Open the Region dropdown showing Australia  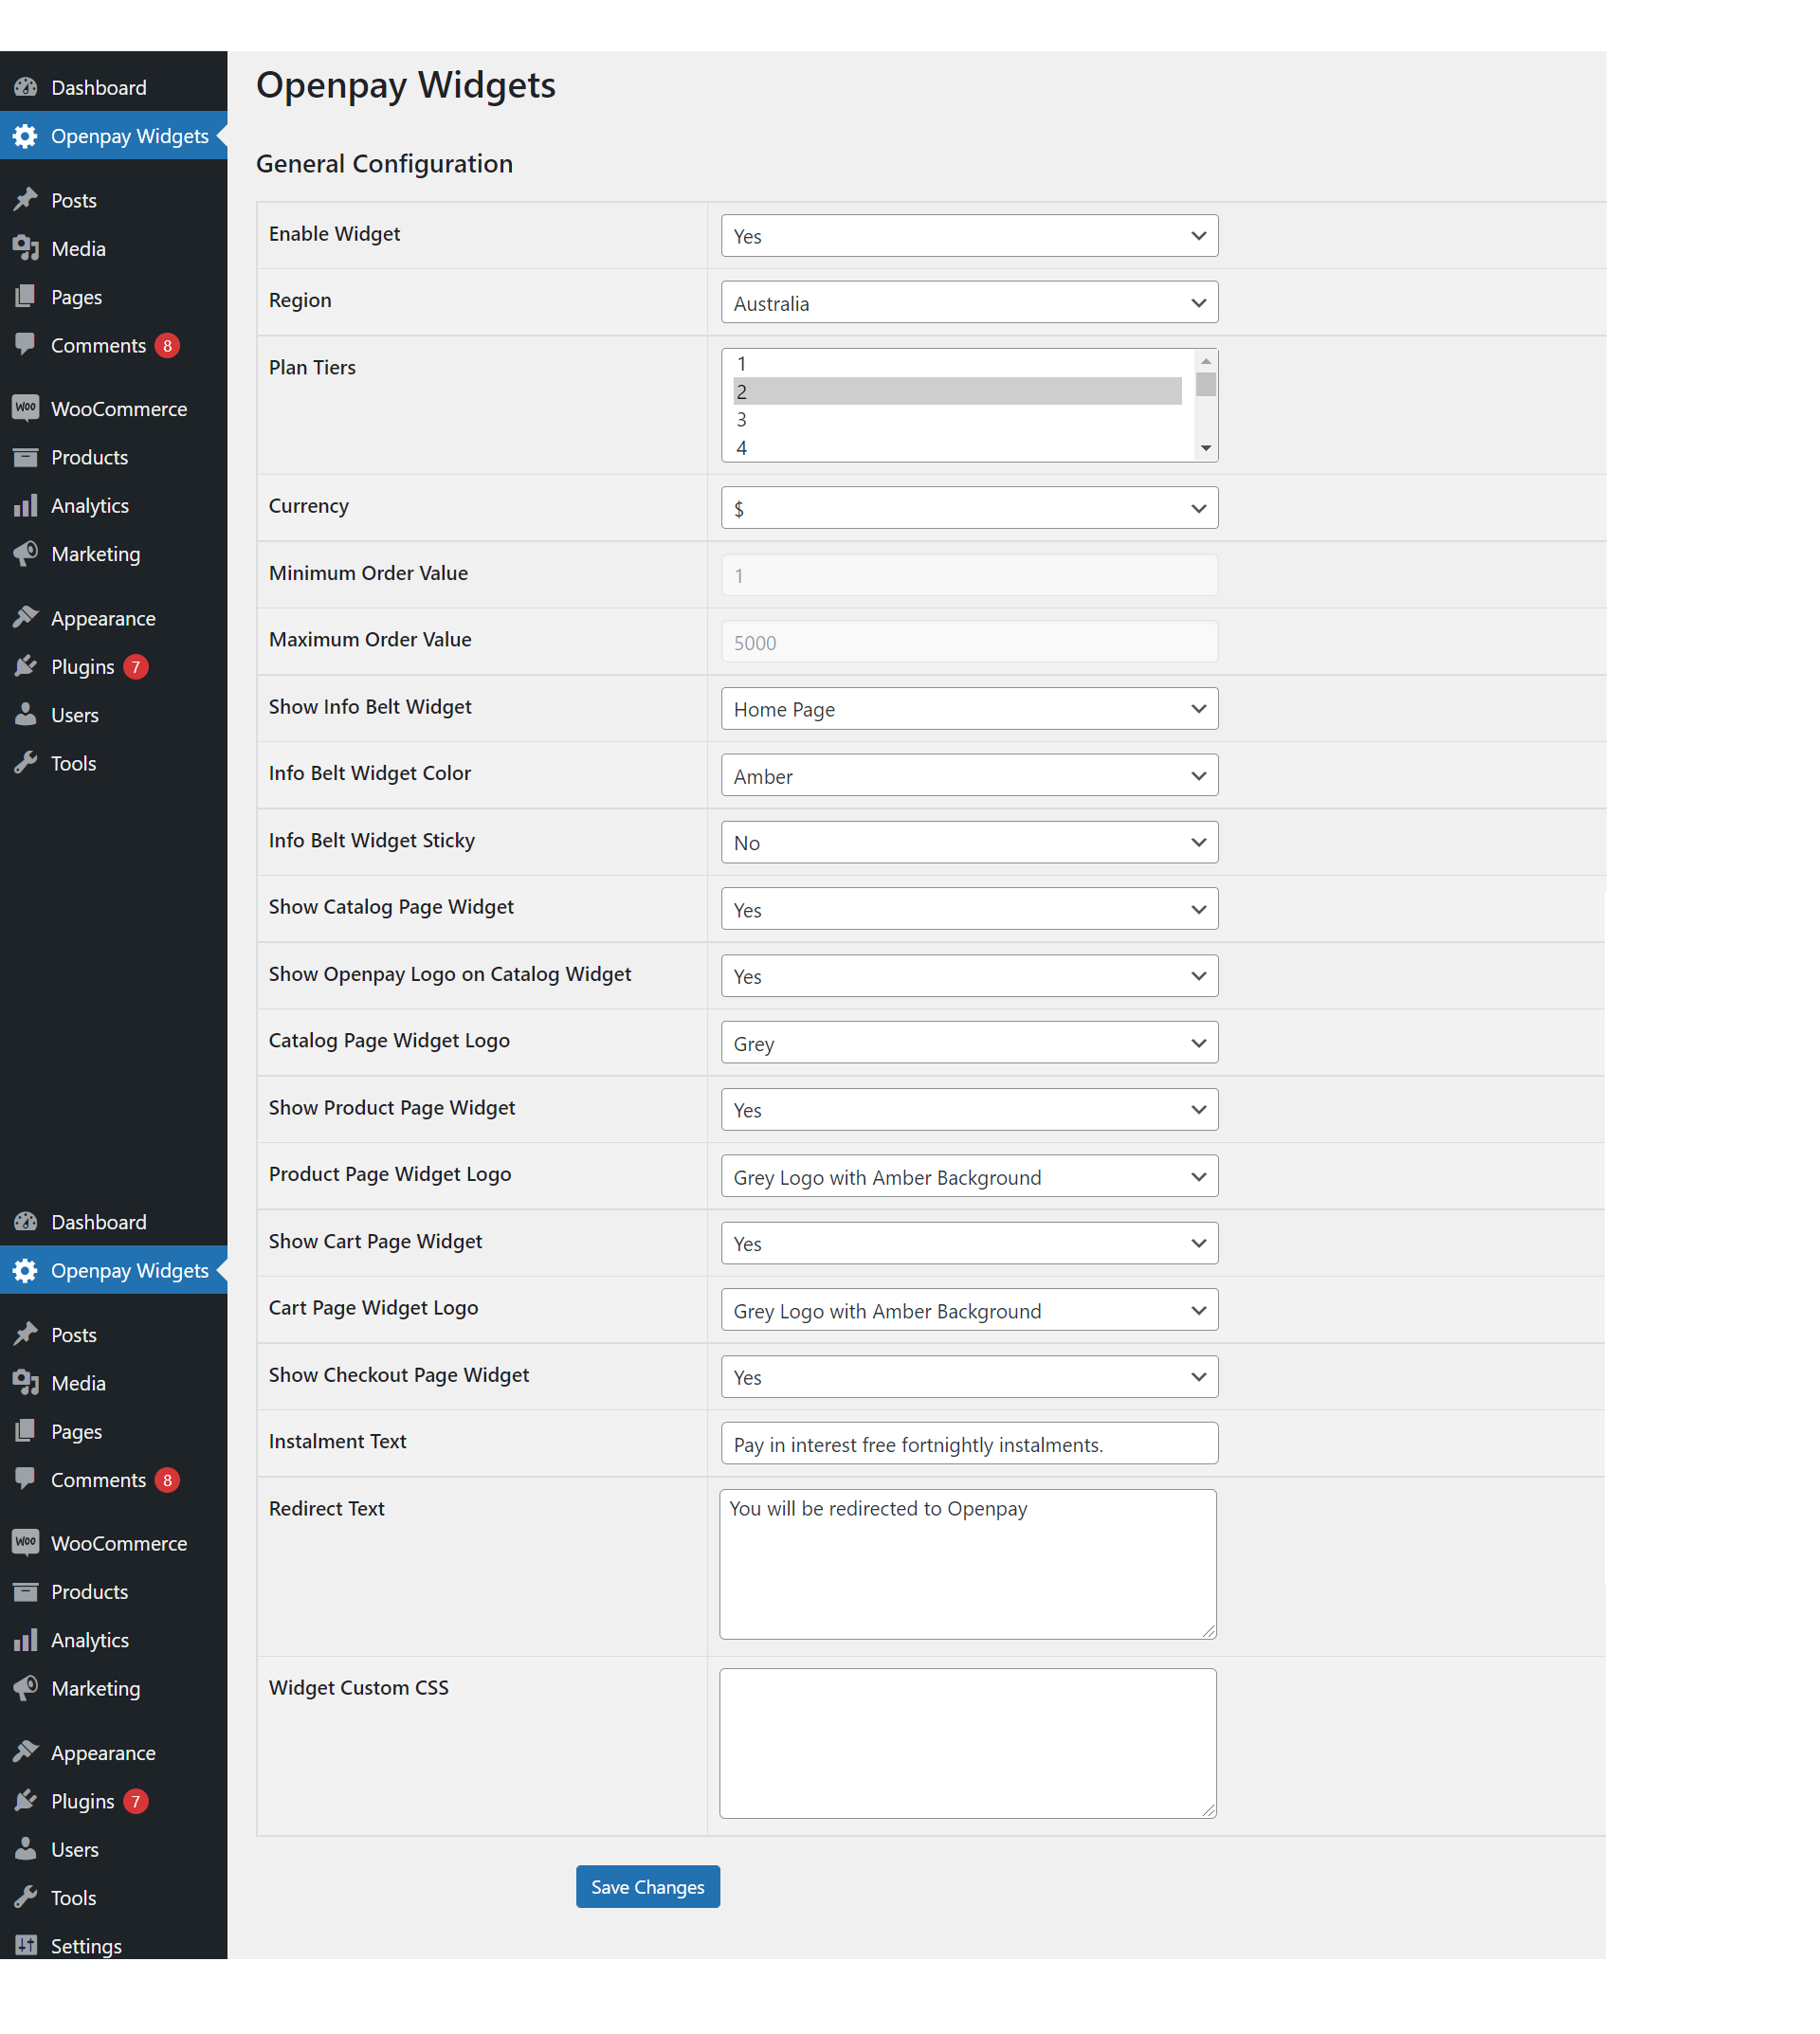pos(968,302)
